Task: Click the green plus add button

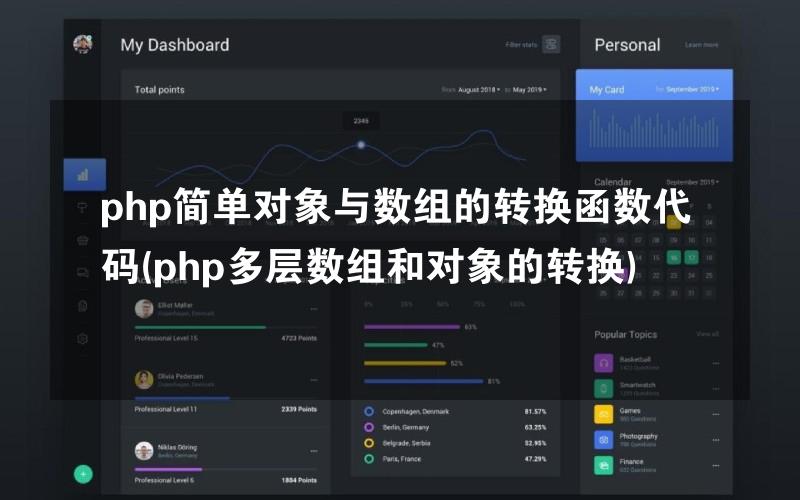Action: [x=83, y=473]
